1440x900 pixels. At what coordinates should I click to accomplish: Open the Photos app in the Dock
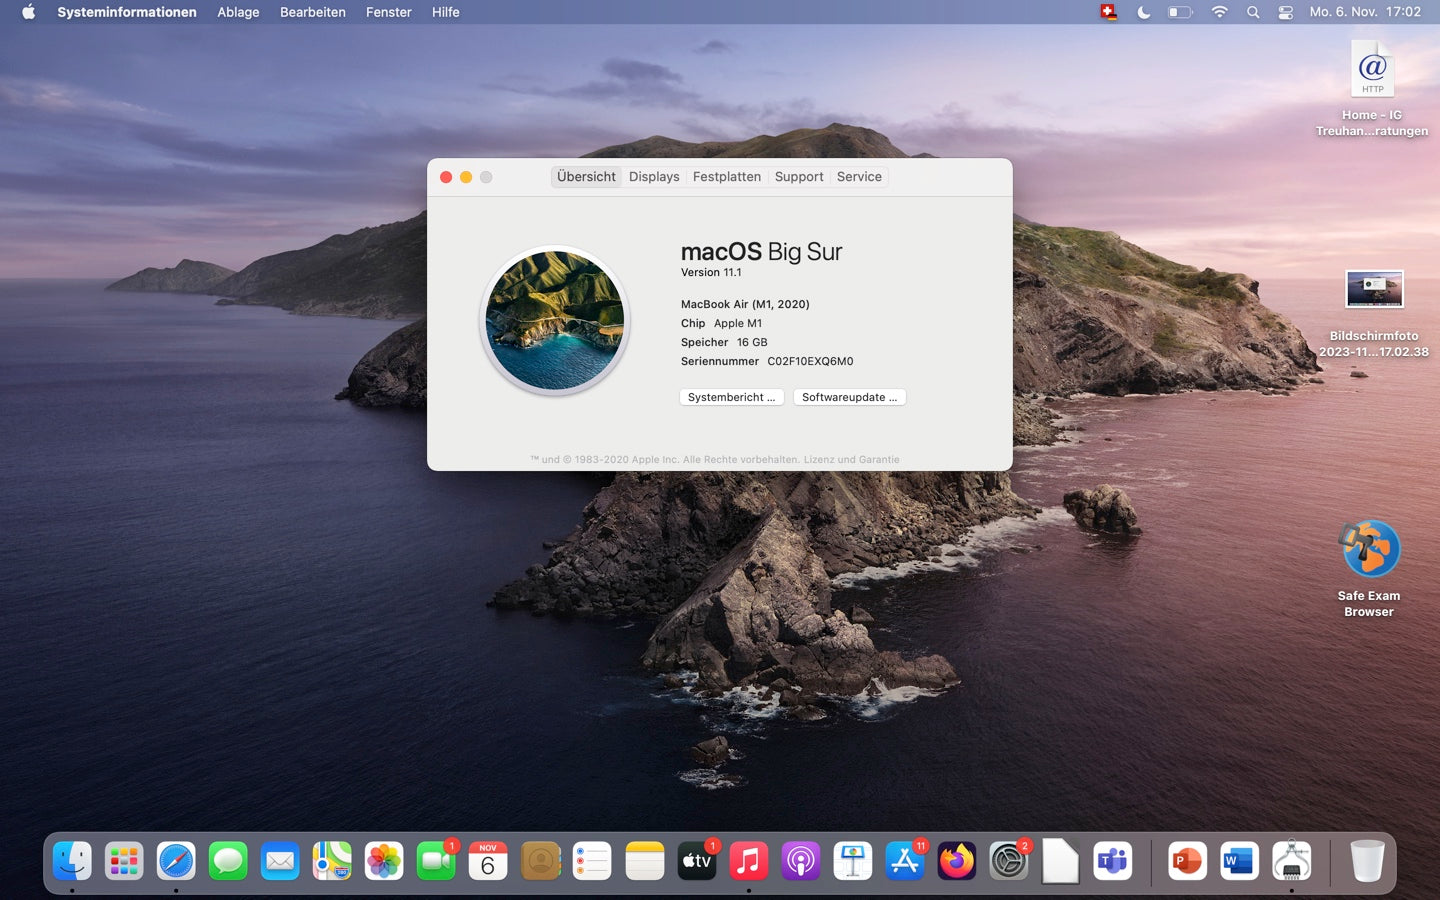point(384,861)
